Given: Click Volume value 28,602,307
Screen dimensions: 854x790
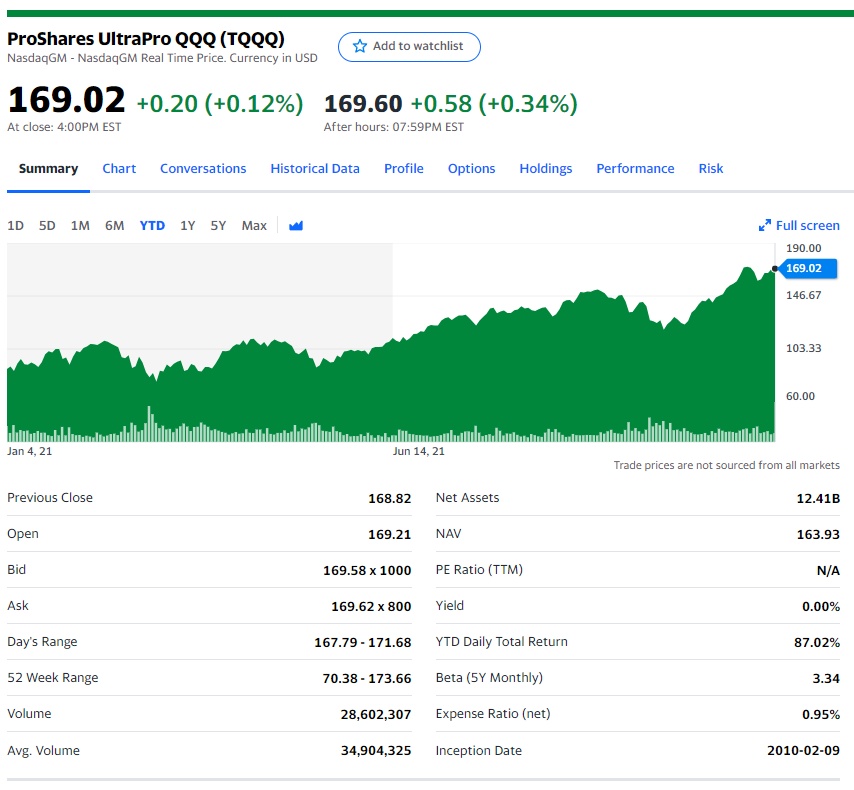Looking at the screenshot, I should point(376,714).
